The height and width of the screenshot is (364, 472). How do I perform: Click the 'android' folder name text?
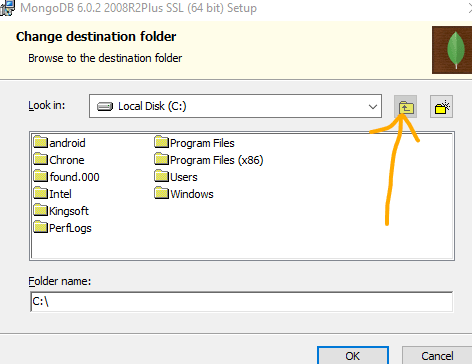67,143
